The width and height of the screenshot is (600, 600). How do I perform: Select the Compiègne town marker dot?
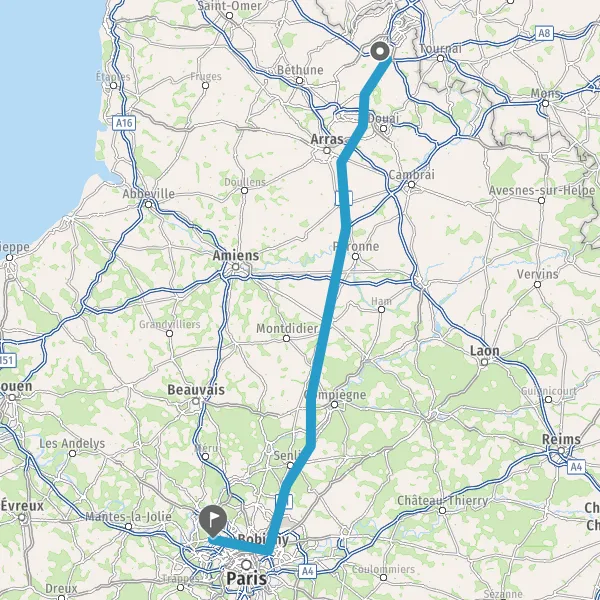[334, 404]
